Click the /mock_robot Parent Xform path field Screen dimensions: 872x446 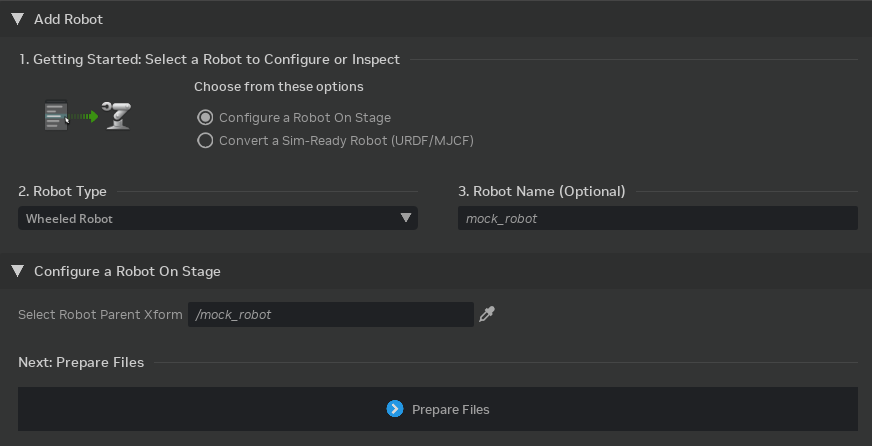click(333, 314)
